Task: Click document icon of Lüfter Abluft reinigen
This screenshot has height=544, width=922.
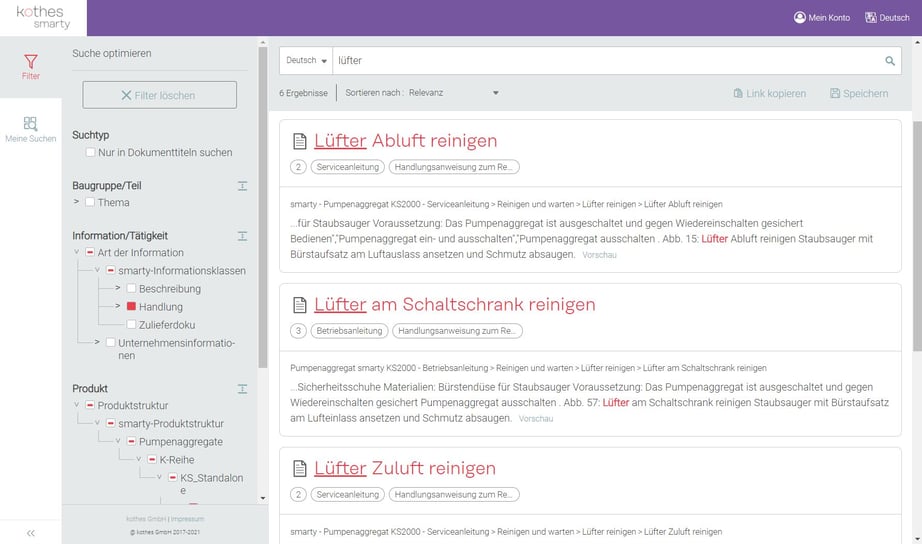Action: pos(300,141)
